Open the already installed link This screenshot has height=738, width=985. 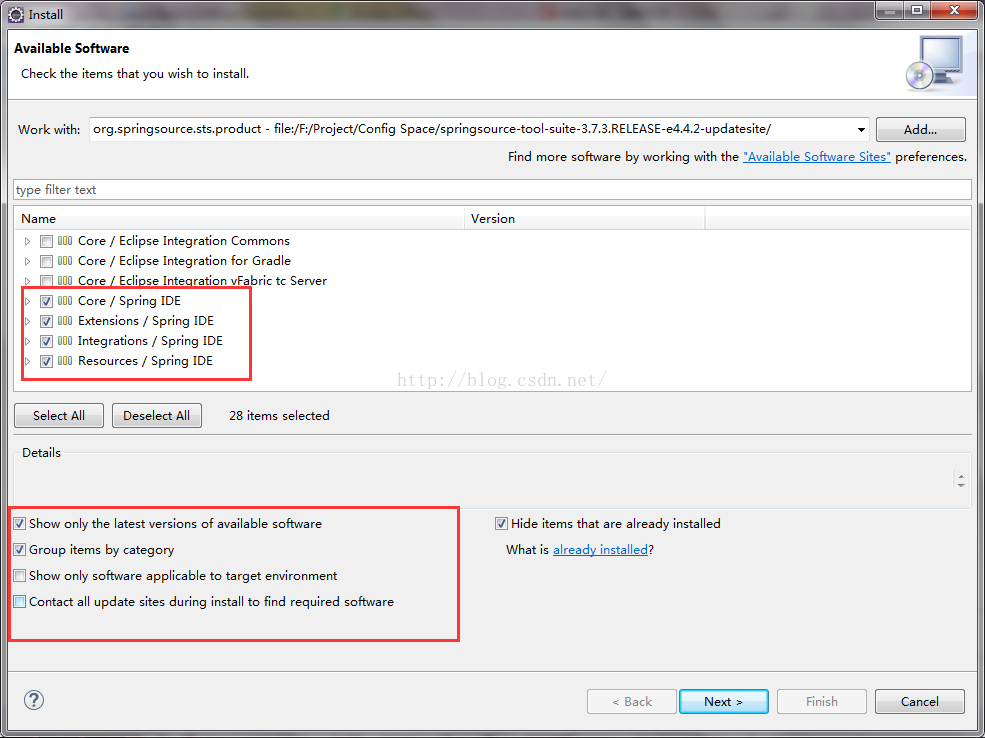[600, 550]
